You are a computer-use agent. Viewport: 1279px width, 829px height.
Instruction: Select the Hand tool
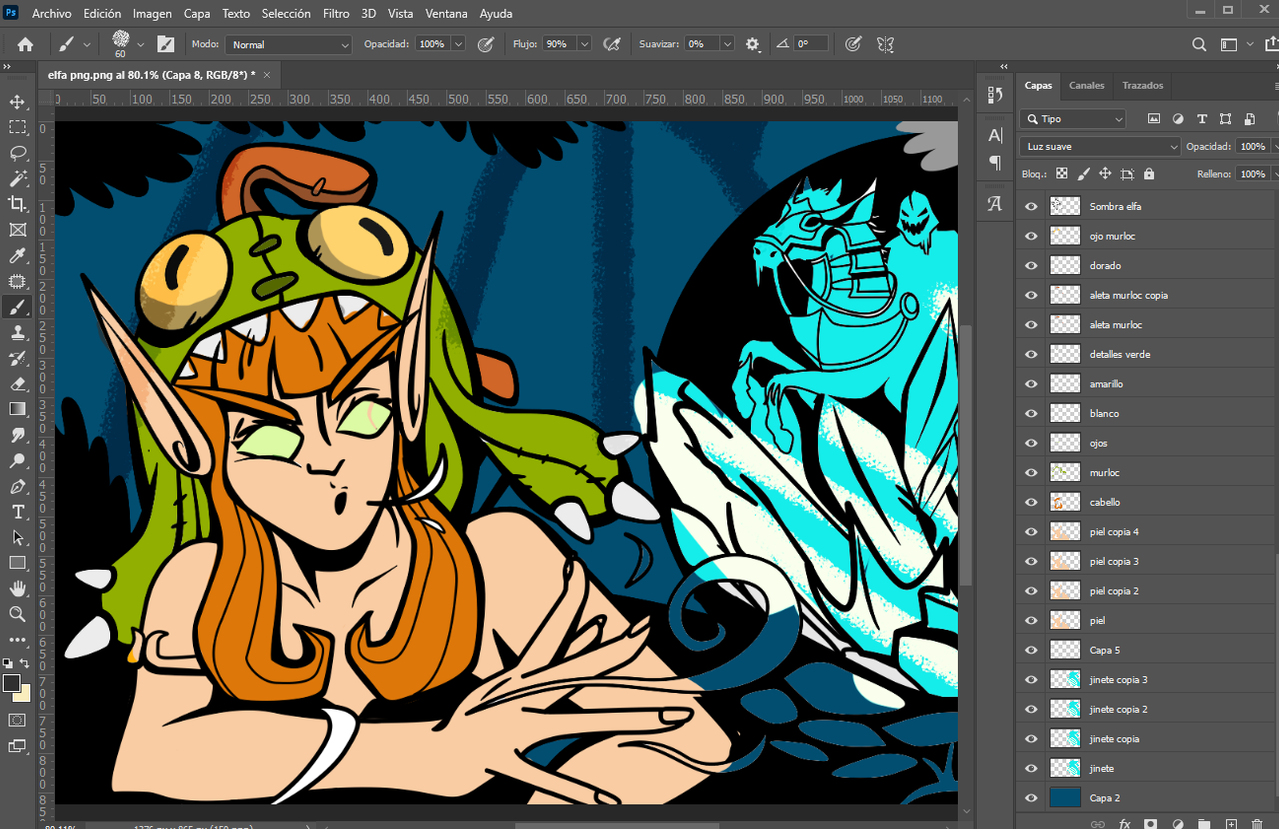pos(17,589)
